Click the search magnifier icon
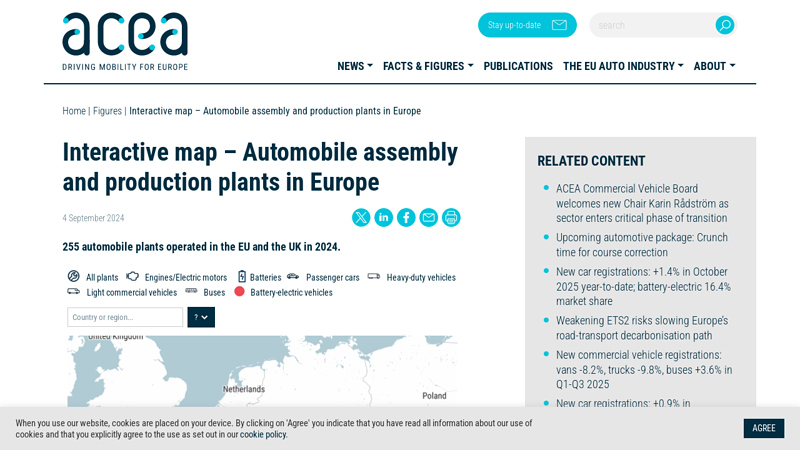 point(724,25)
